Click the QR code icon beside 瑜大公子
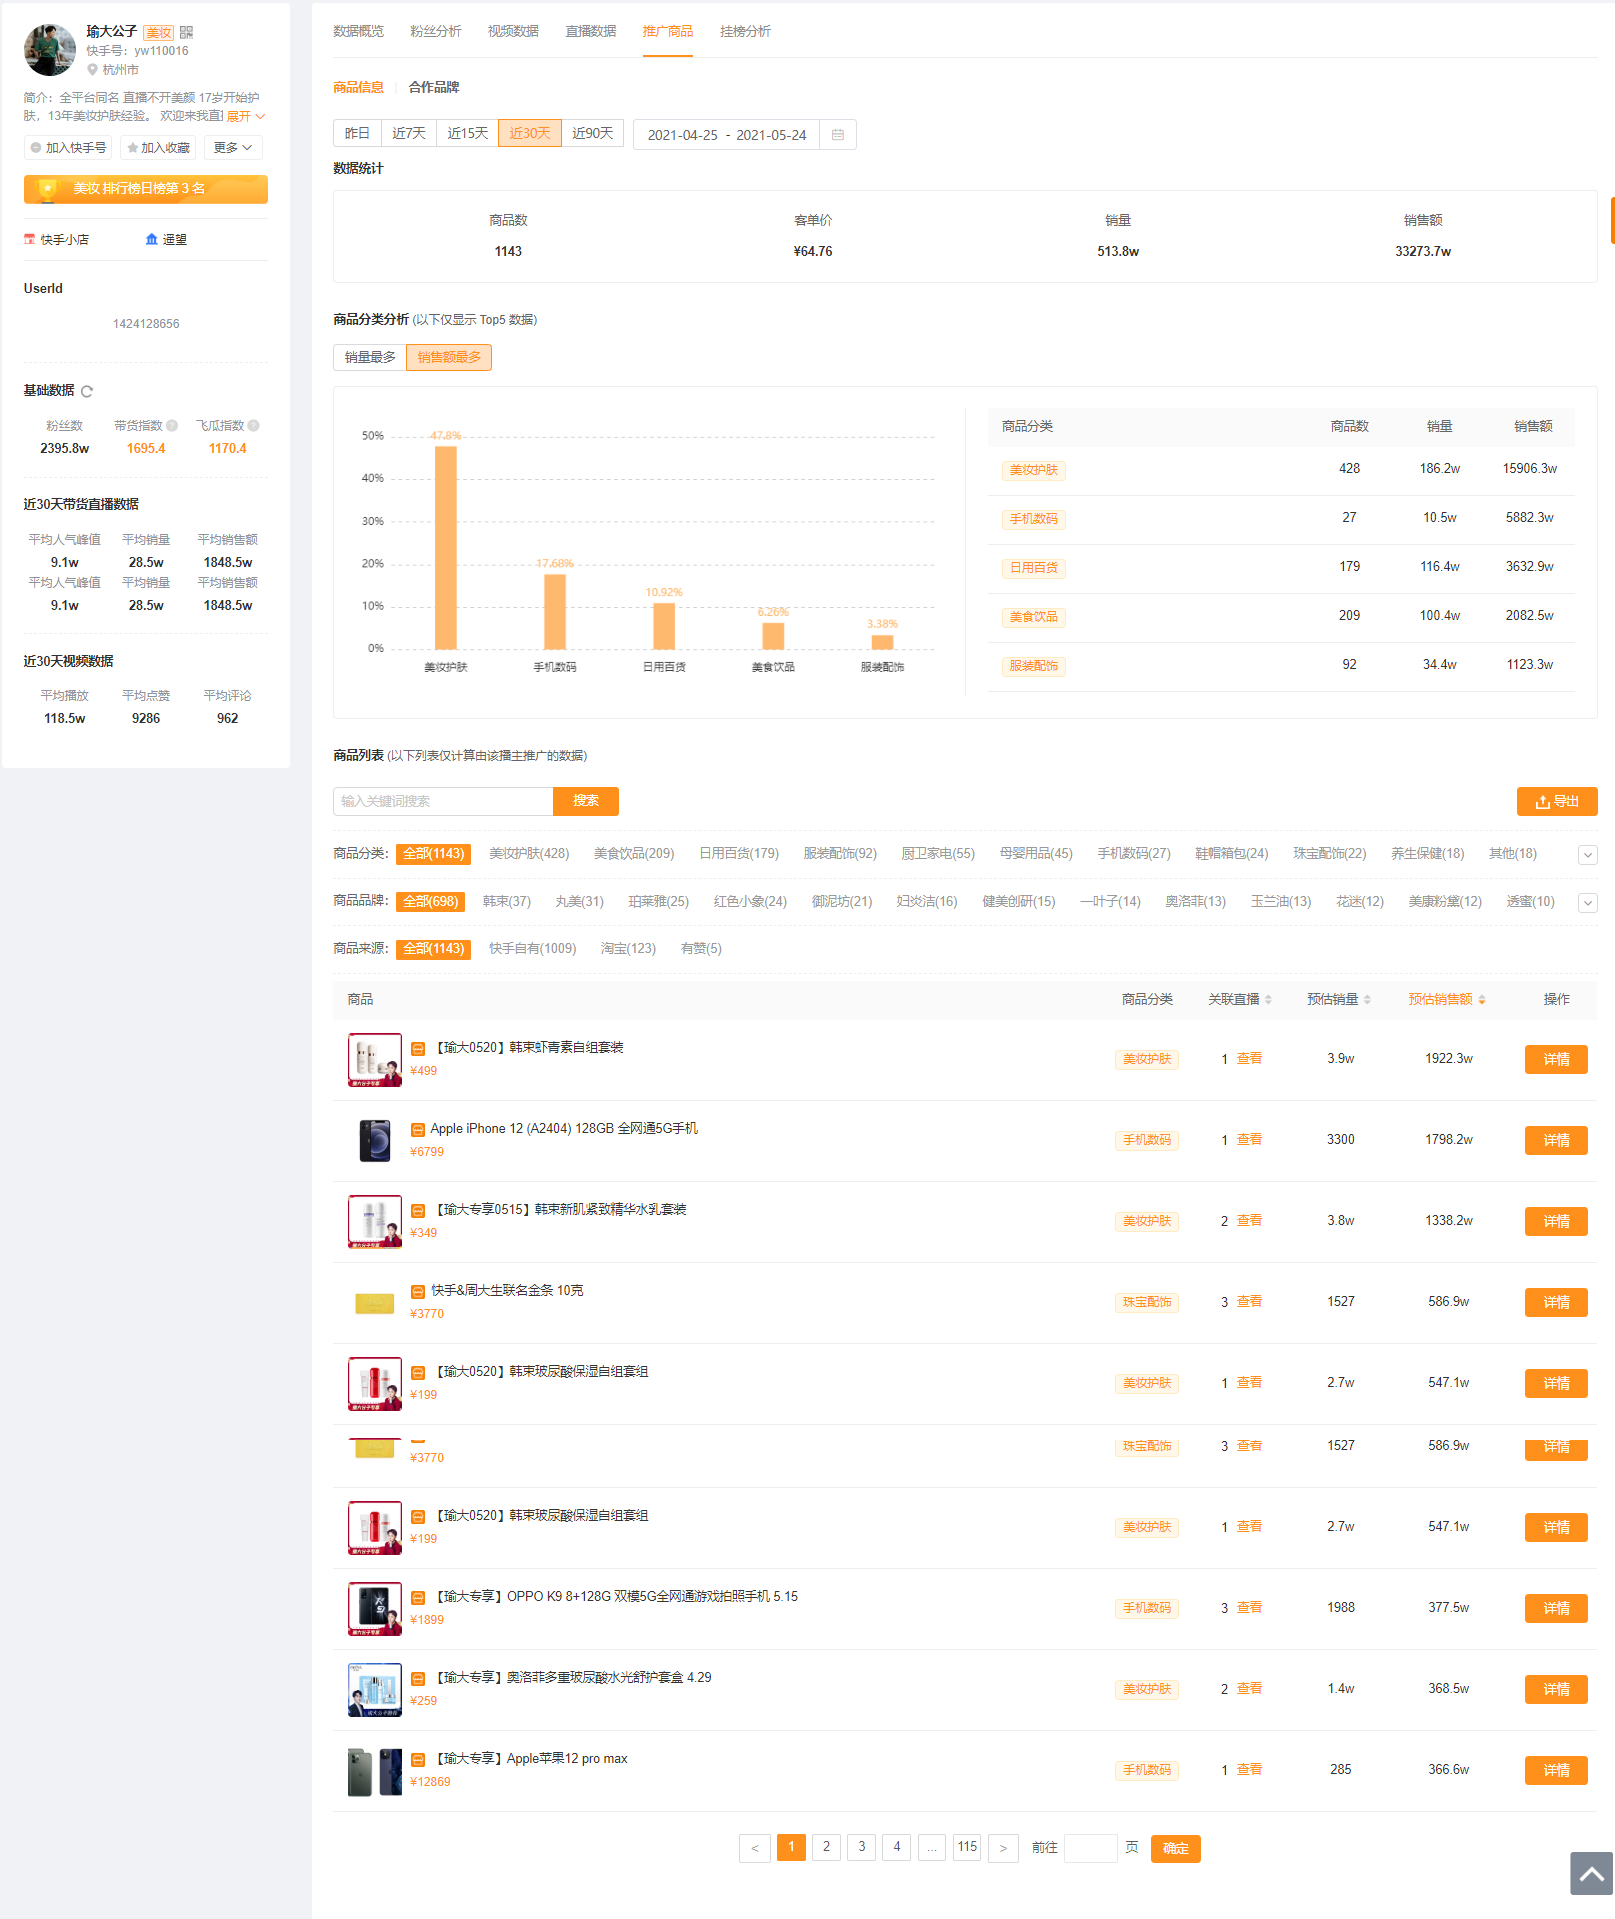 (x=186, y=32)
